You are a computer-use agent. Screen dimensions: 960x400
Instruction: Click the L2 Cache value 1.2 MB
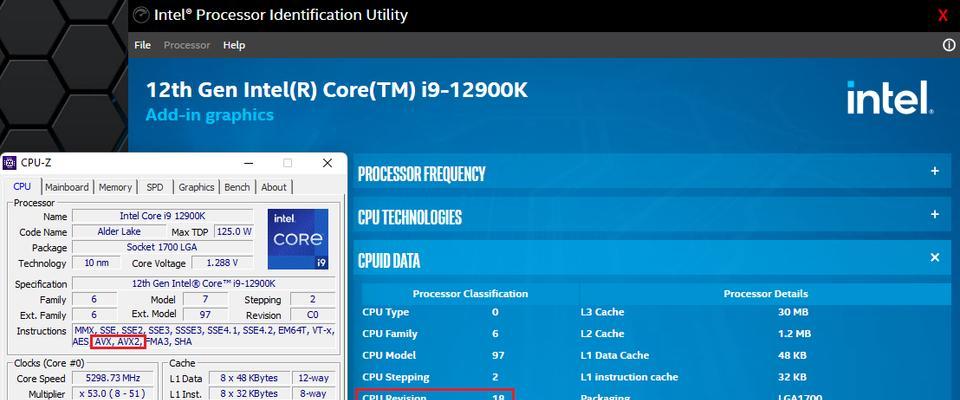point(794,333)
